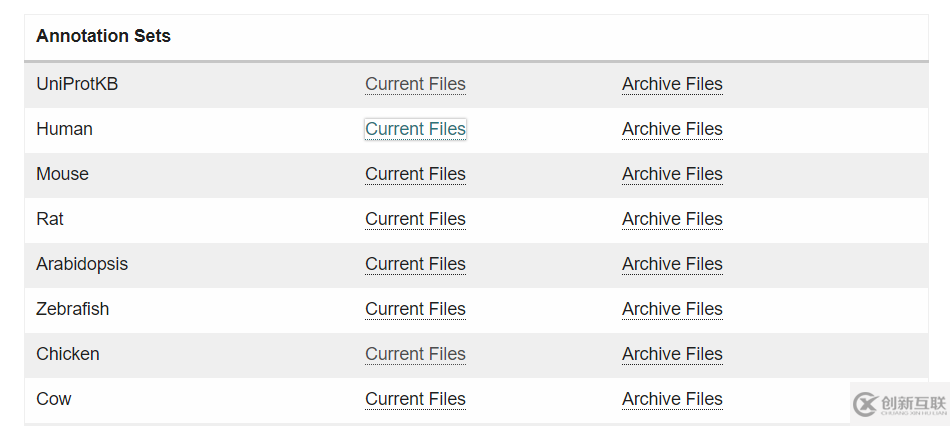Screen dimensions: 950x426
Task: Open Human Archive Files link
Action: (672, 129)
